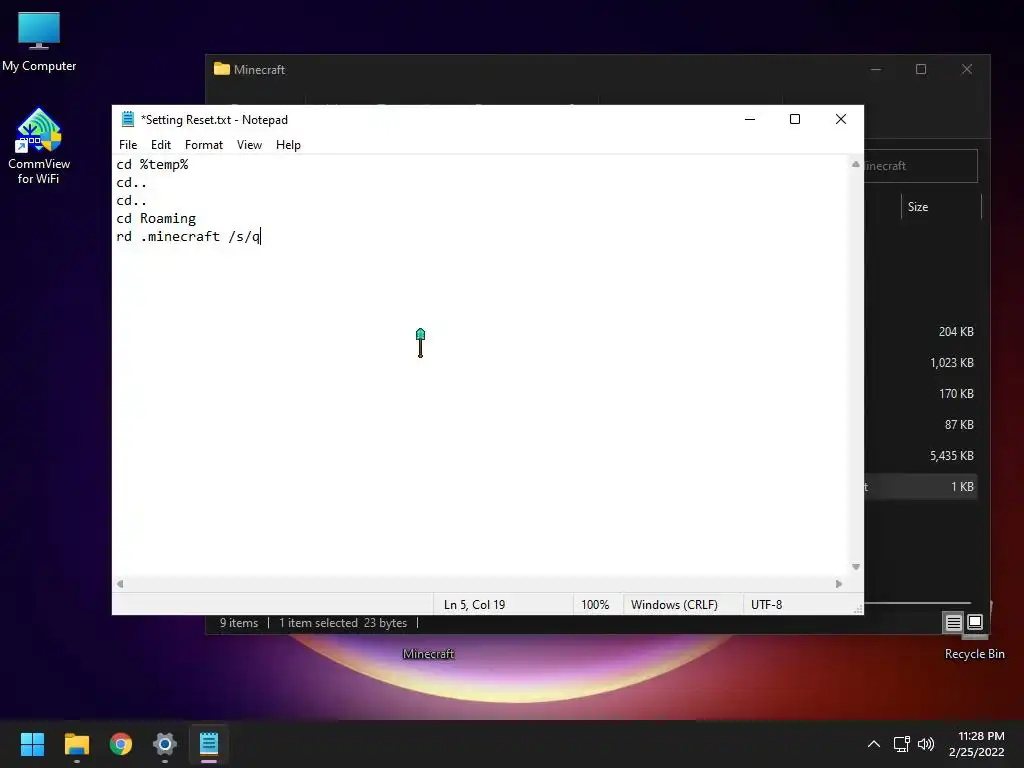Open the File menu in Notepad
Viewport: 1024px width, 768px height.
coord(128,145)
